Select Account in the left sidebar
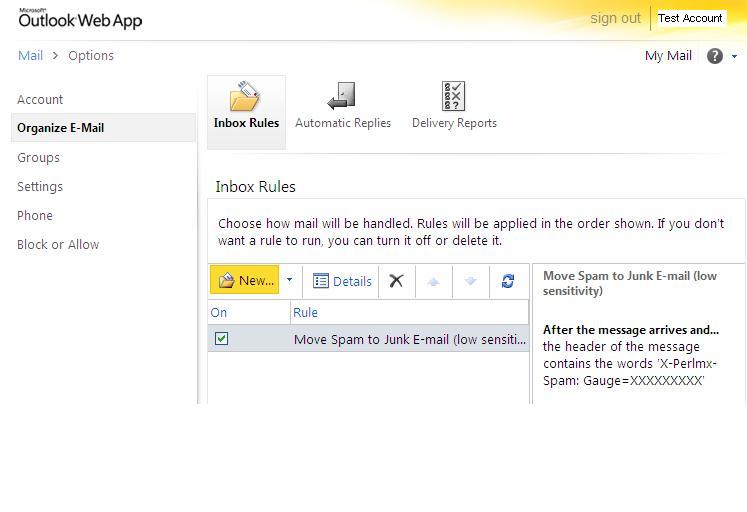 point(40,99)
